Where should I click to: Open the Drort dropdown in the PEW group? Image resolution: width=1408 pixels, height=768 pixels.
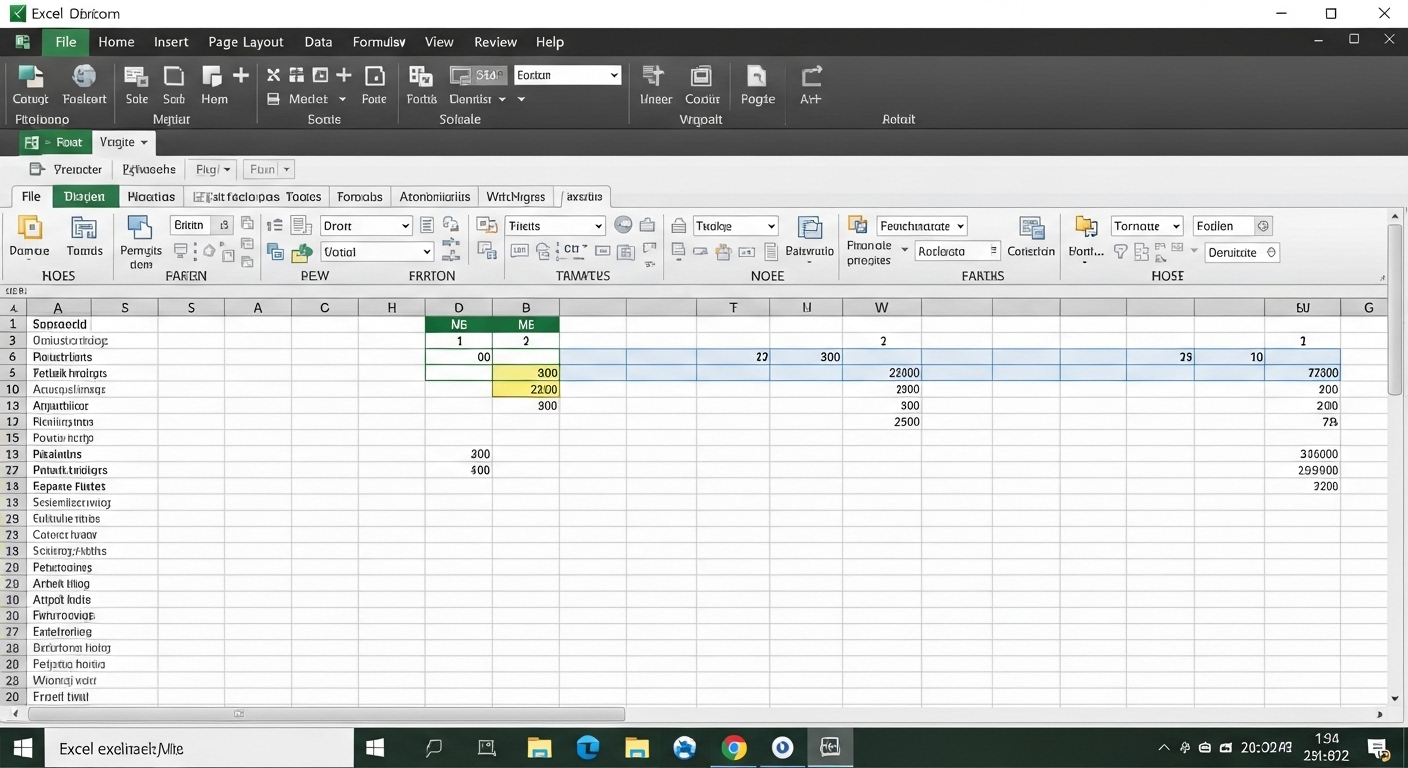365,225
